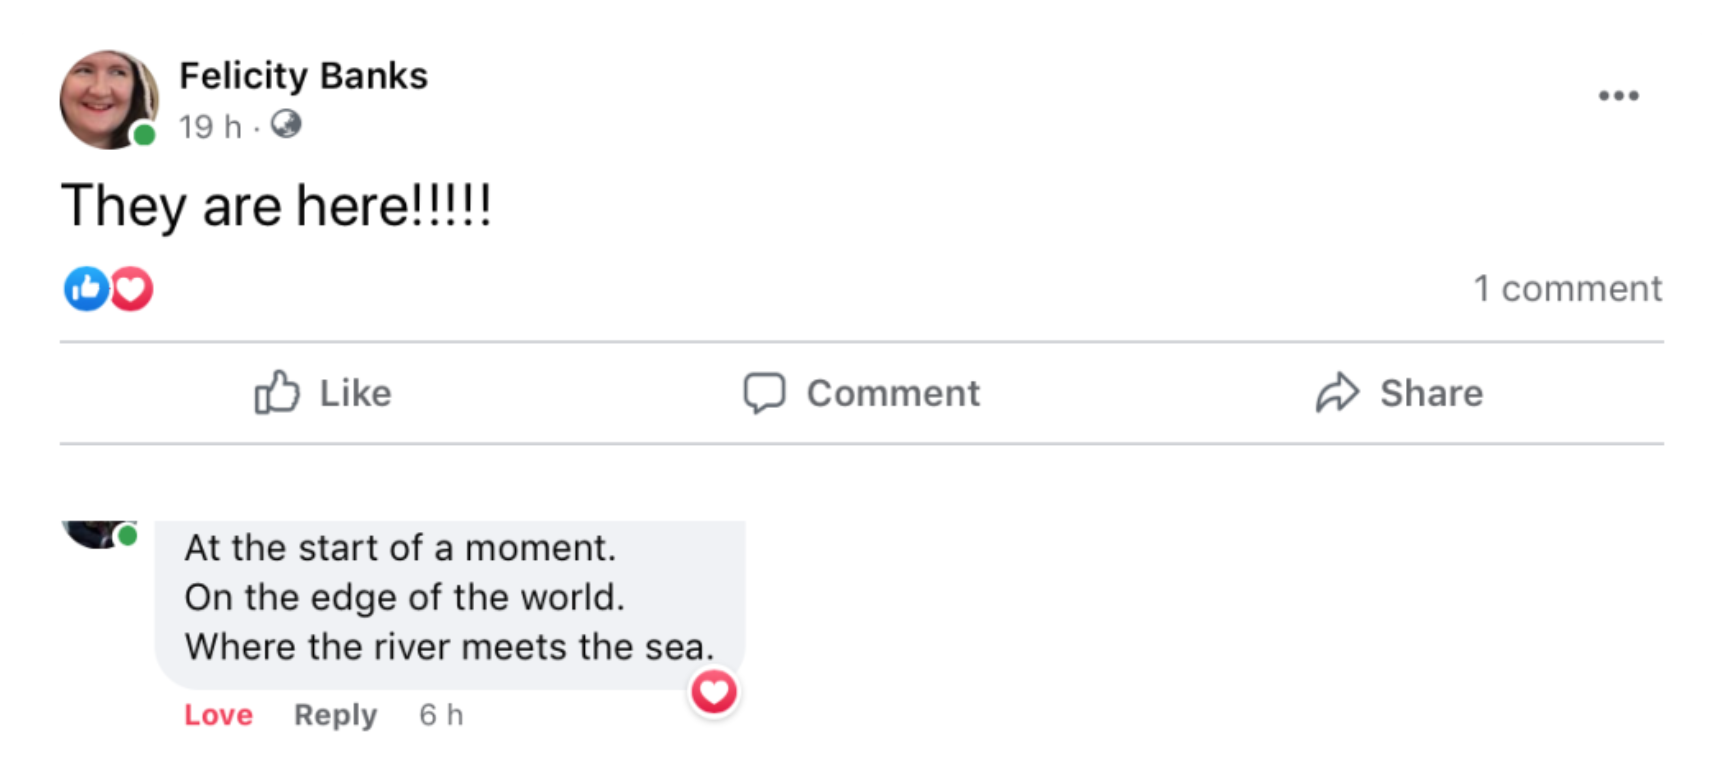Click the commenter's partially visible avatar

96,533
